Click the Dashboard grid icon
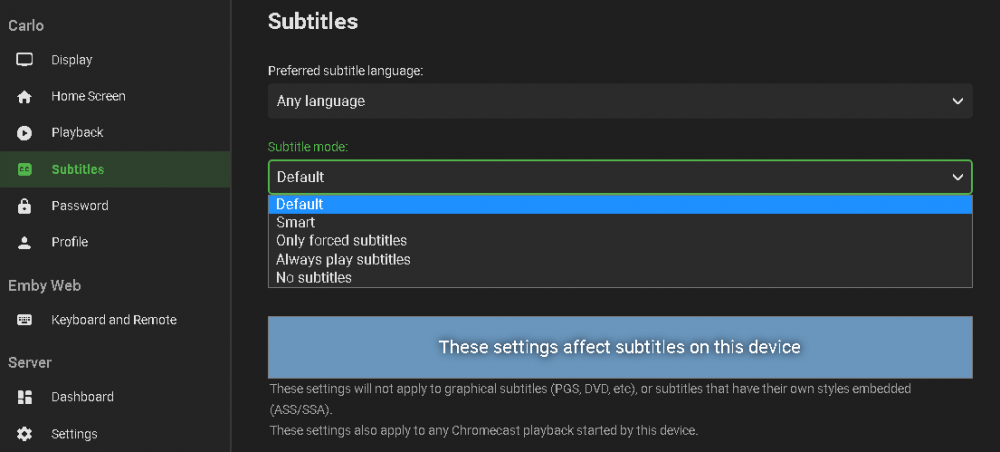Screen dimensions: 1000x452 click(25, 397)
